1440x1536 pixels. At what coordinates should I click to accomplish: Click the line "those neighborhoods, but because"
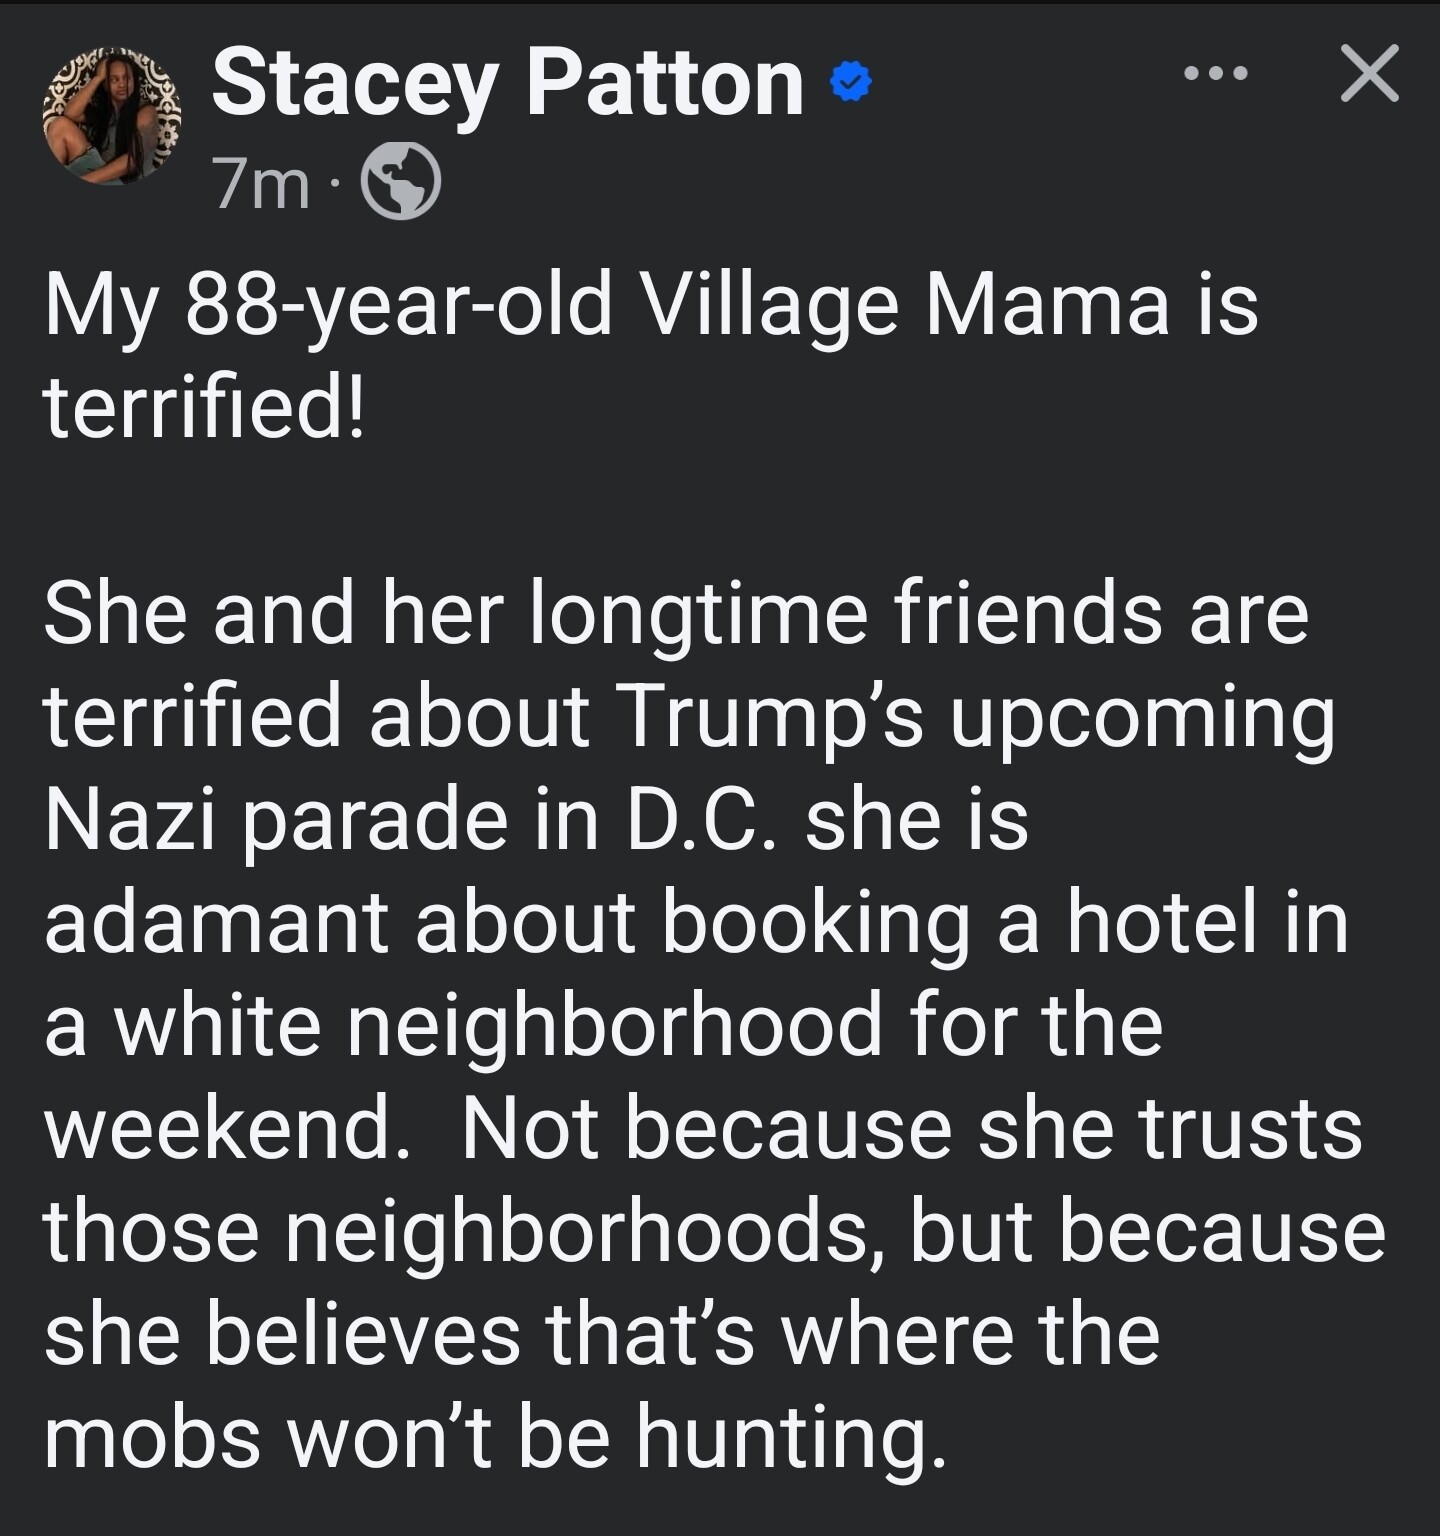point(715,1233)
